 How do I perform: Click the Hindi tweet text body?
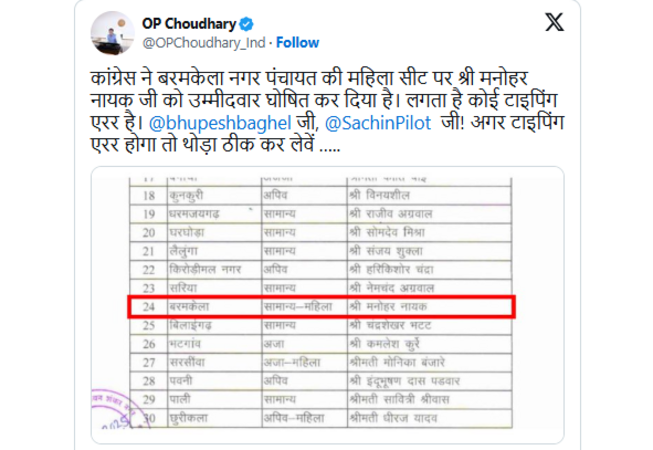click(327, 112)
